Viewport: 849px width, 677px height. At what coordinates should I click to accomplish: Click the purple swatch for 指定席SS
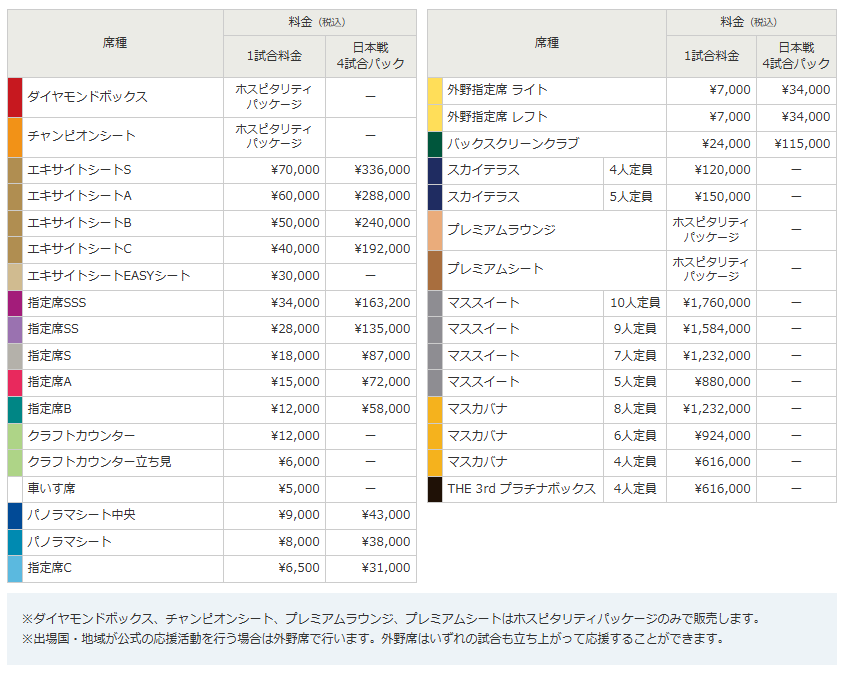point(15,329)
